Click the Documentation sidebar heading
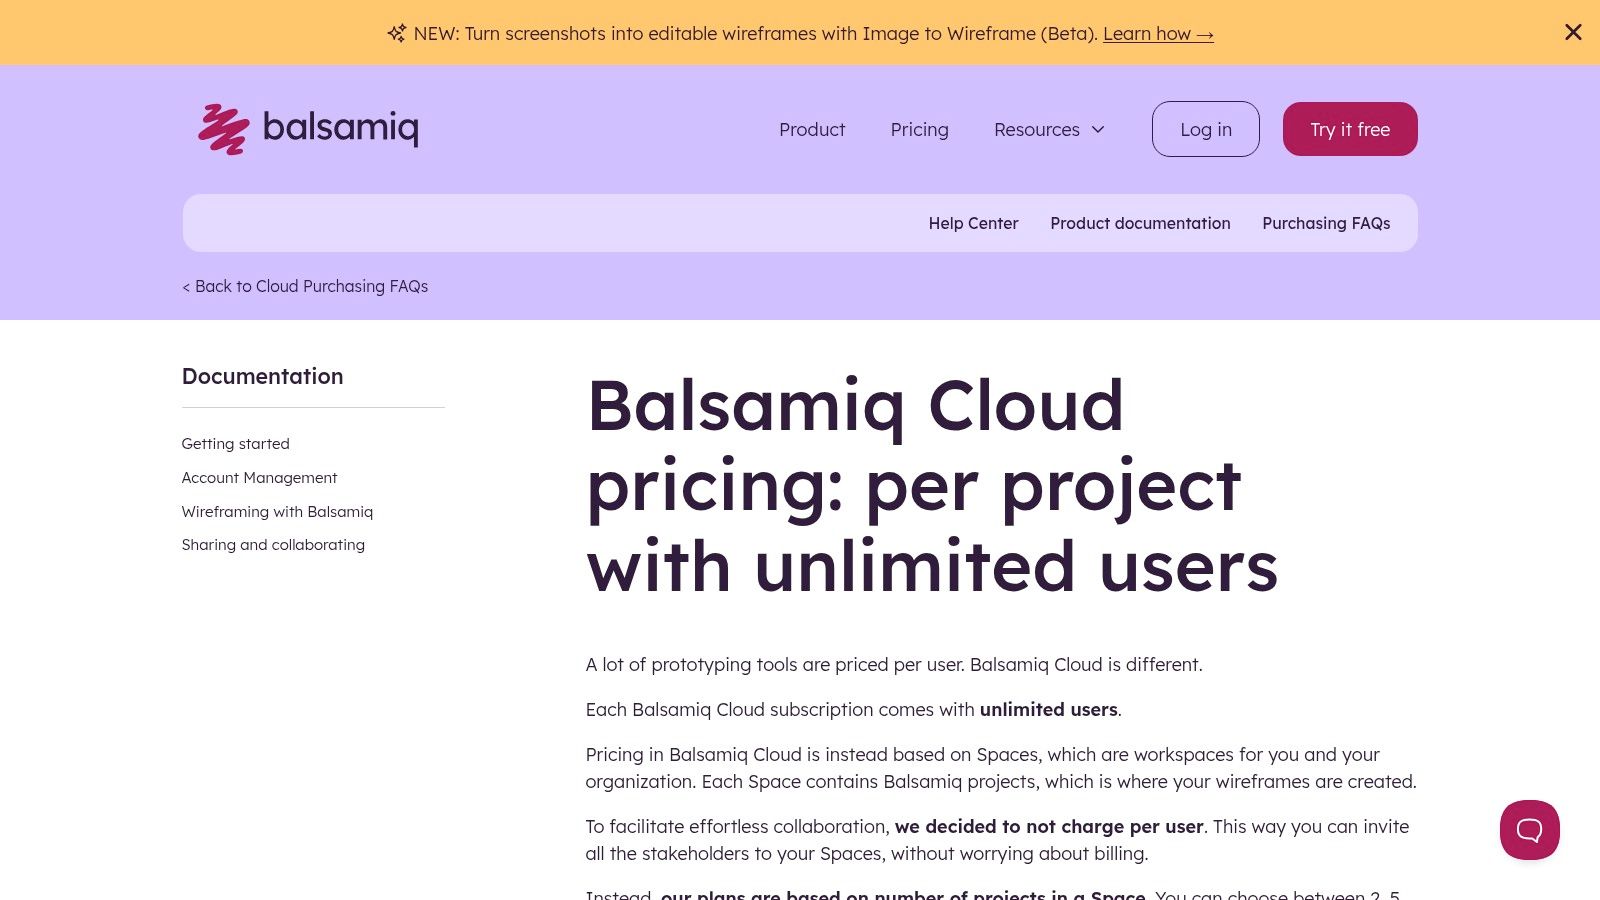Viewport: 1600px width, 900px height. [x=262, y=376]
